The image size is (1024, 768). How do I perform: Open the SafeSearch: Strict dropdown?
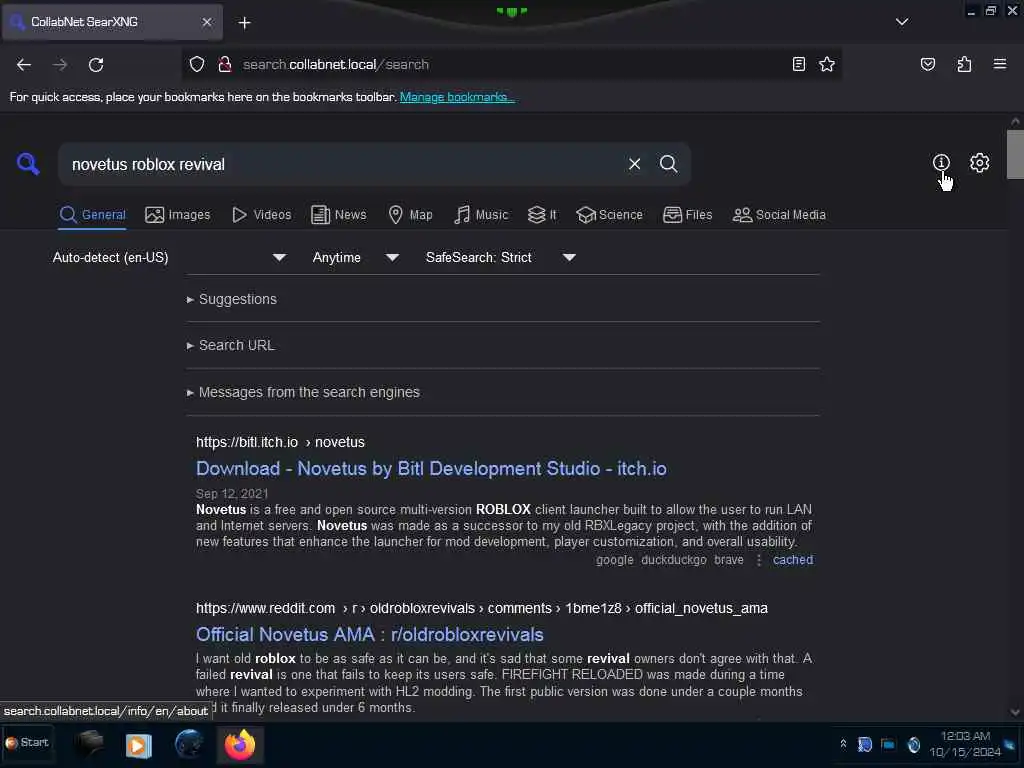click(x=501, y=257)
